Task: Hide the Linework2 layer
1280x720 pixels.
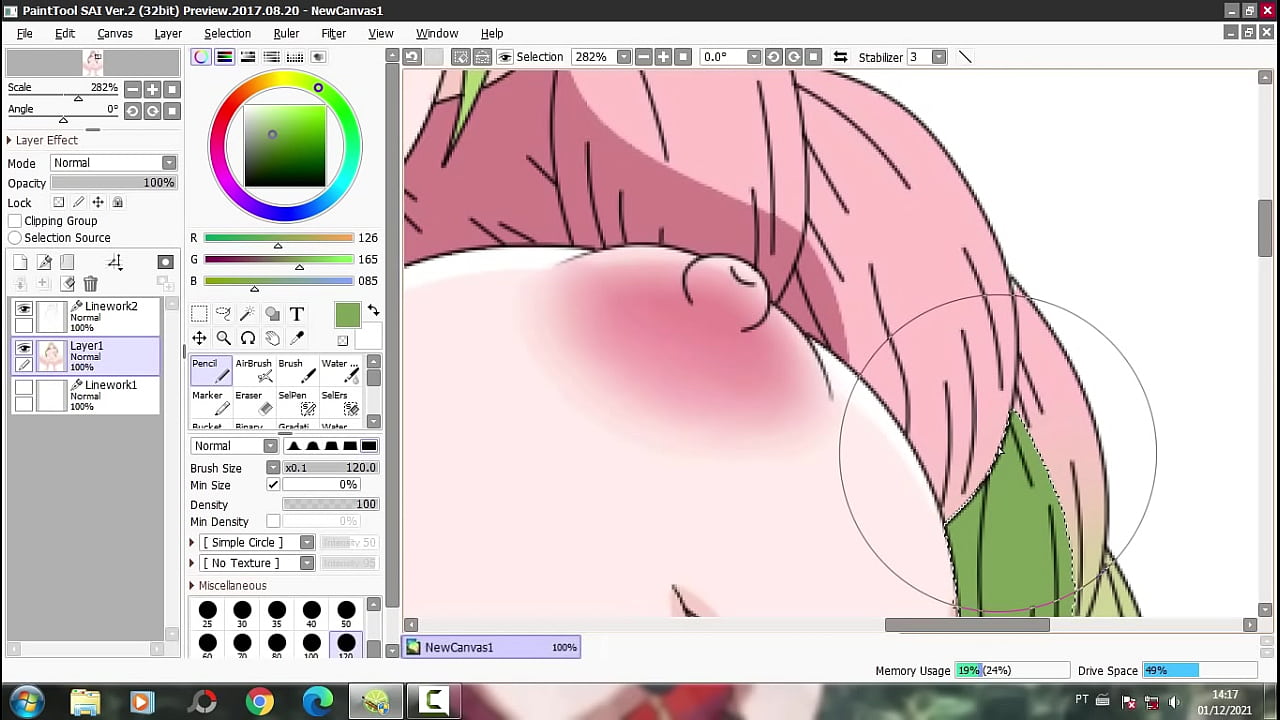Action: 24,309
